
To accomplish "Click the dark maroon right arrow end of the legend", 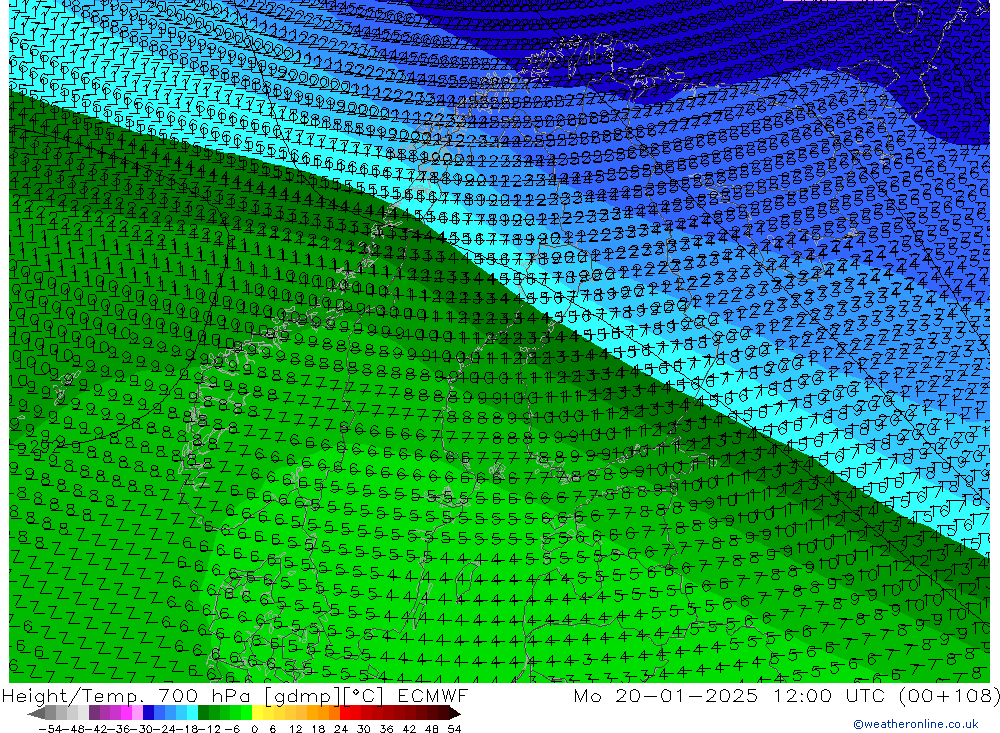I will tap(455, 713).
